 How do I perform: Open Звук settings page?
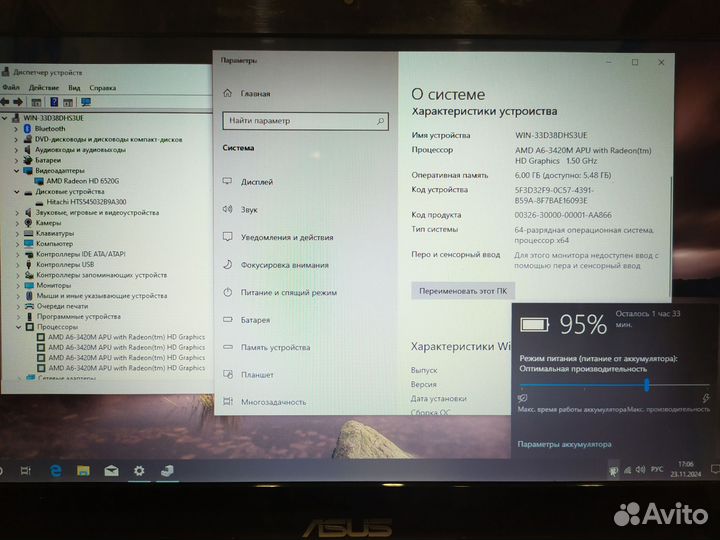(249, 209)
